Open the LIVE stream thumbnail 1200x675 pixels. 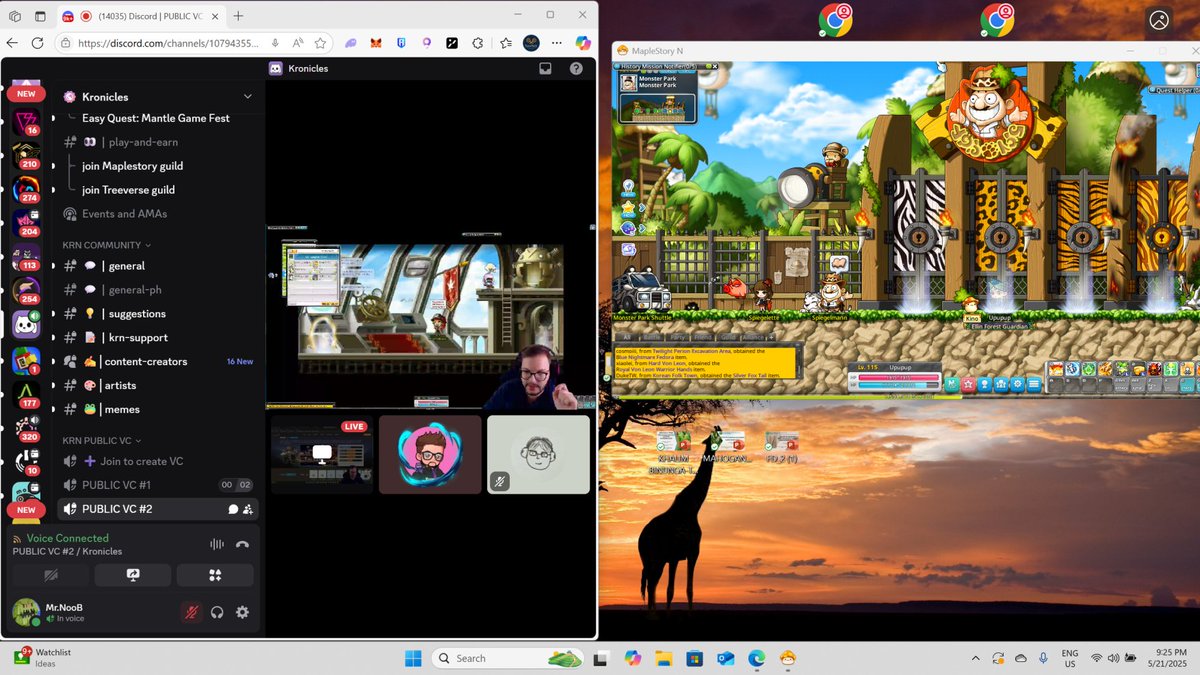pos(322,455)
